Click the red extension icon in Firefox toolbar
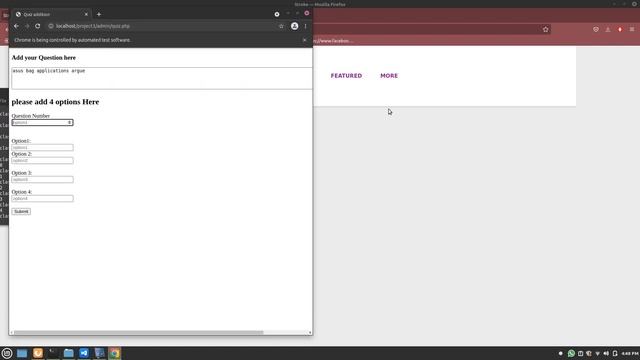The image size is (640, 360). 620,29
